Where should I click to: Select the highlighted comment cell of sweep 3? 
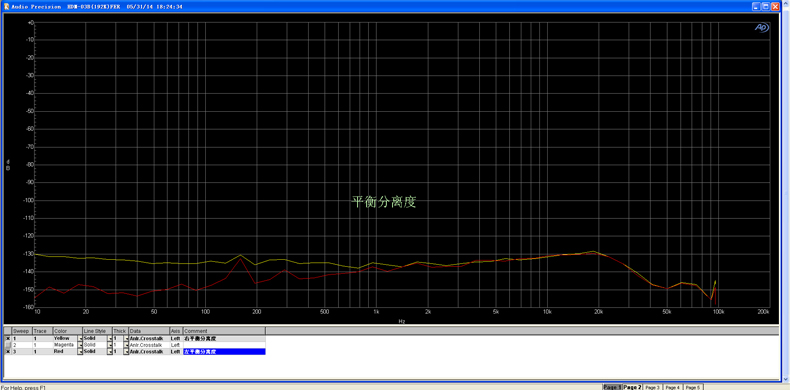(224, 351)
